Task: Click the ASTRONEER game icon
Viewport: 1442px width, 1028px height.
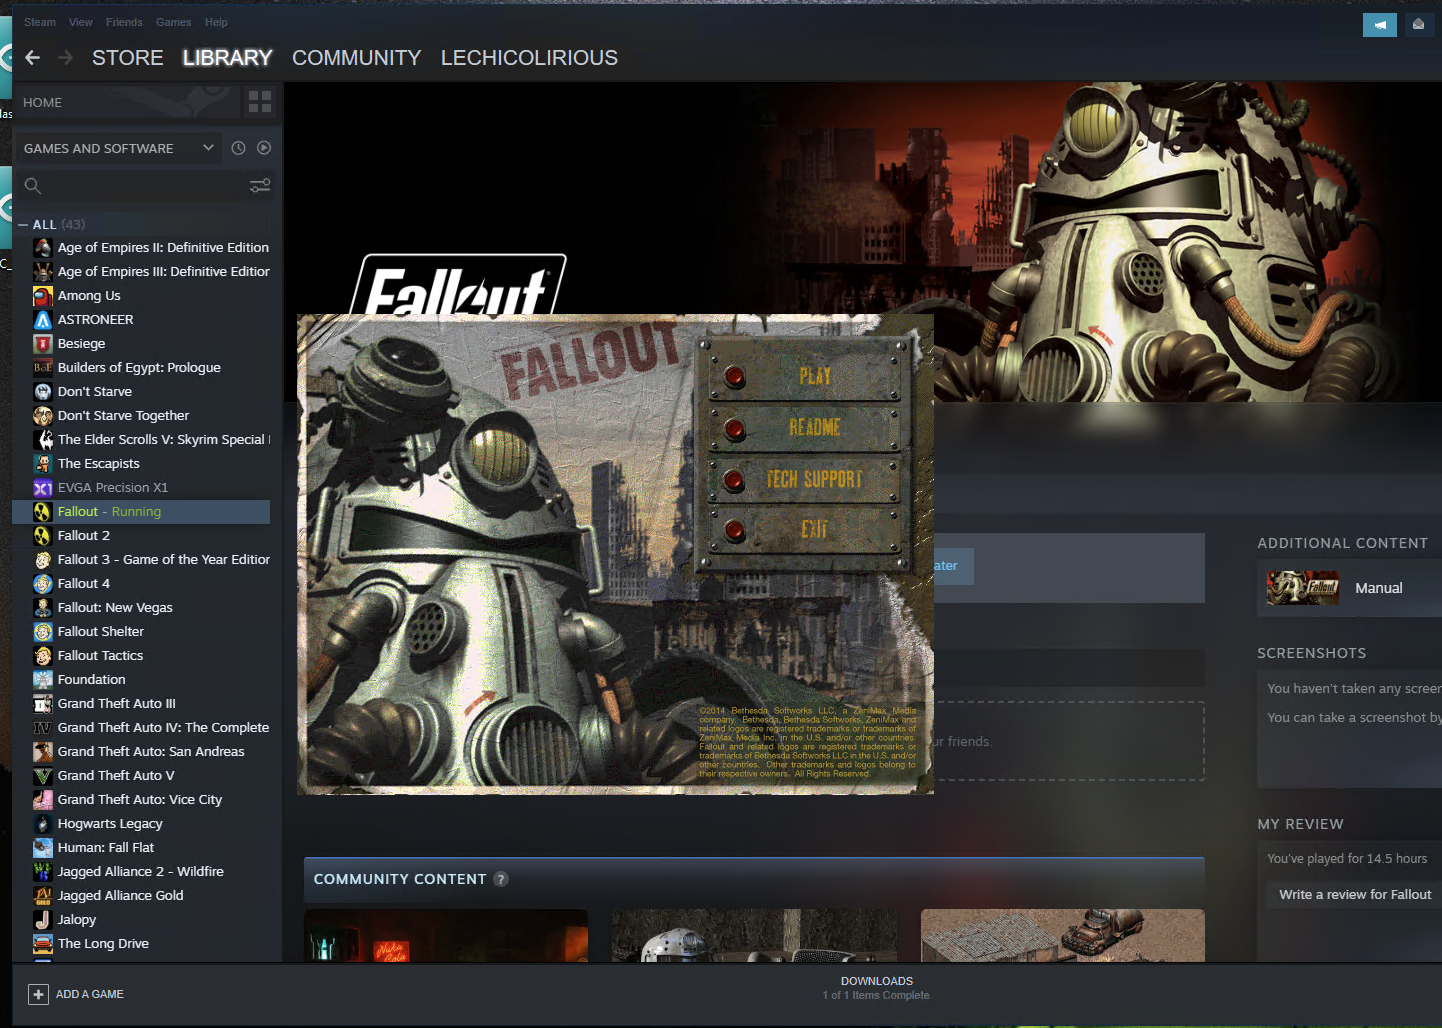Action: (x=43, y=320)
